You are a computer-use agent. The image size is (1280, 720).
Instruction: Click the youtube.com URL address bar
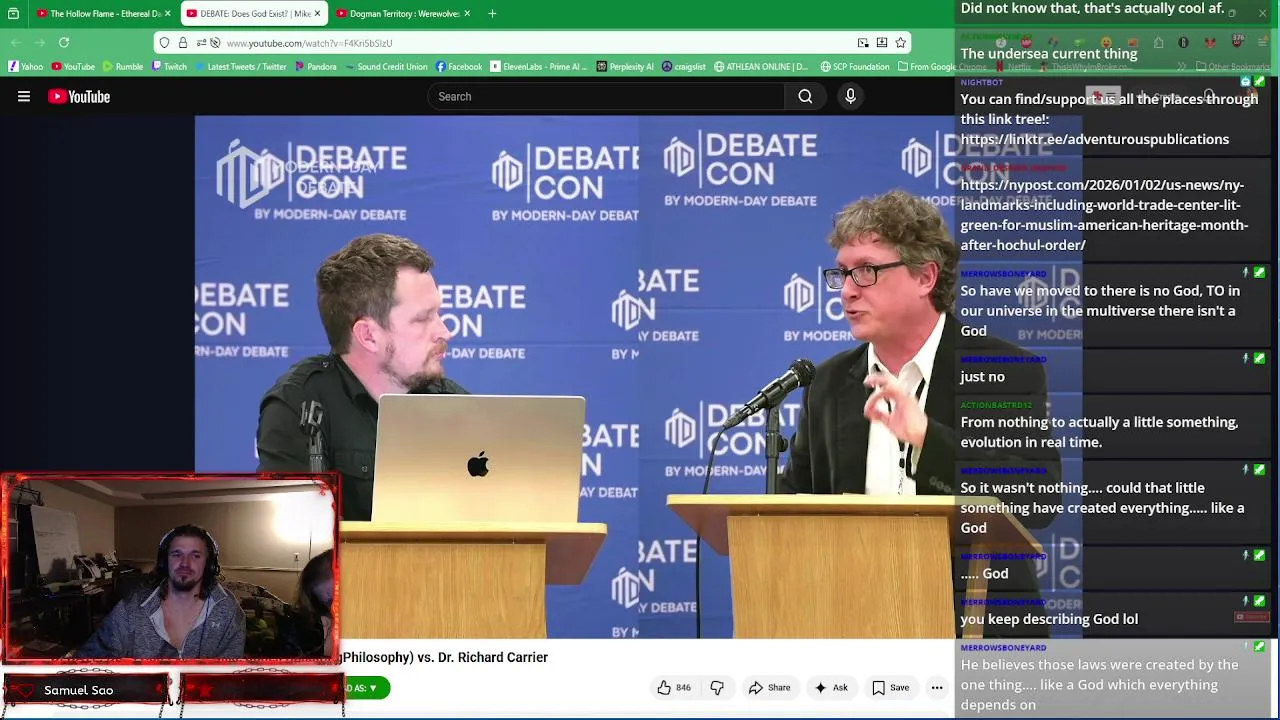click(x=535, y=43)
